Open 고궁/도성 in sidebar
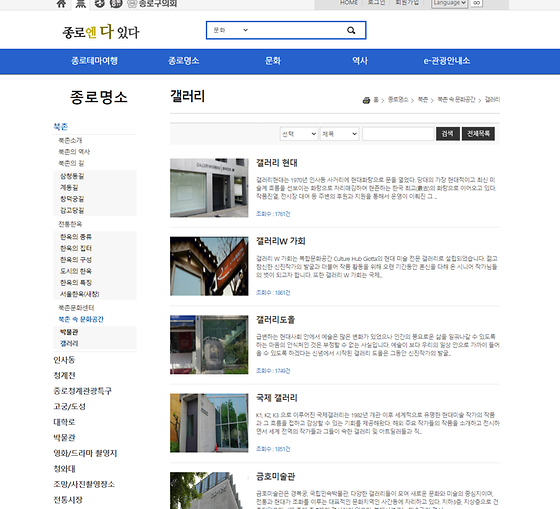 pos(70,406)
